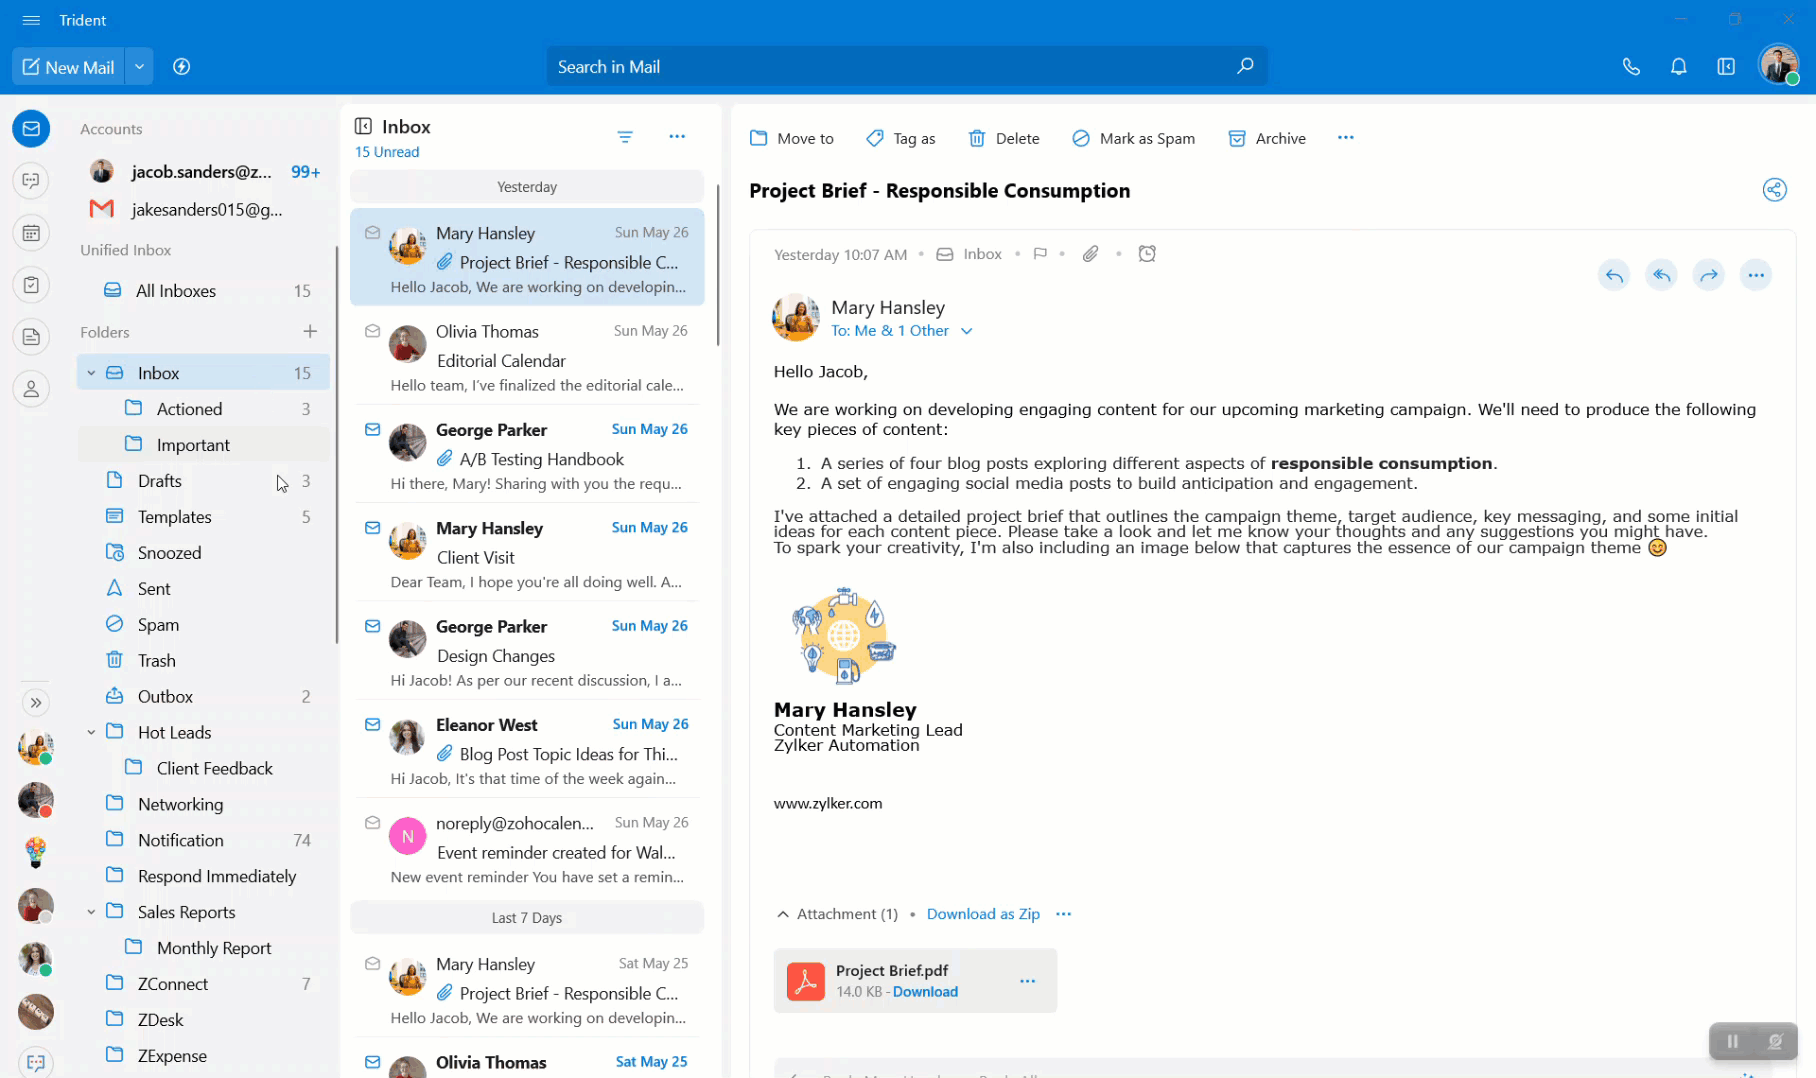Download Project Brief.pdf
The width and height of the screenshot is (1816, 1078).
(x=925, y=992)
